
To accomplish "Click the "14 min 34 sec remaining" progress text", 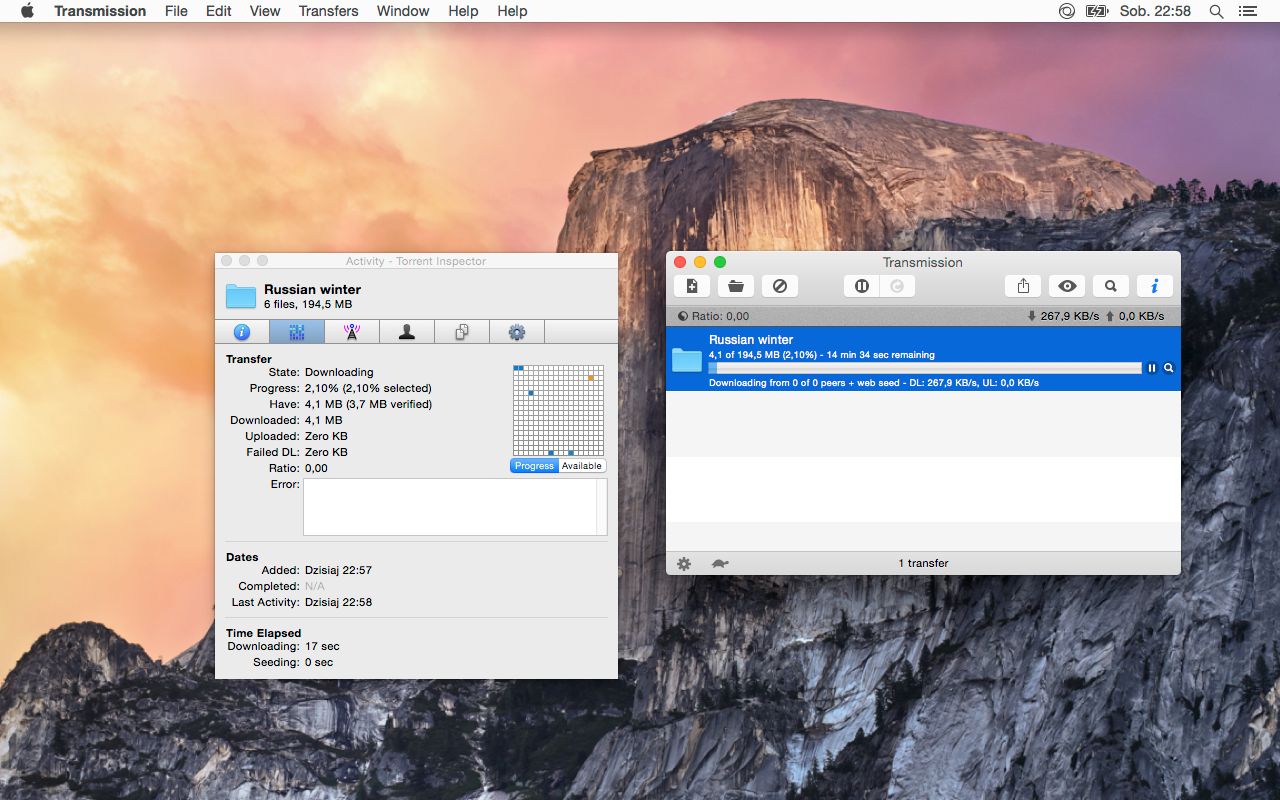I will tap(881, 354).
